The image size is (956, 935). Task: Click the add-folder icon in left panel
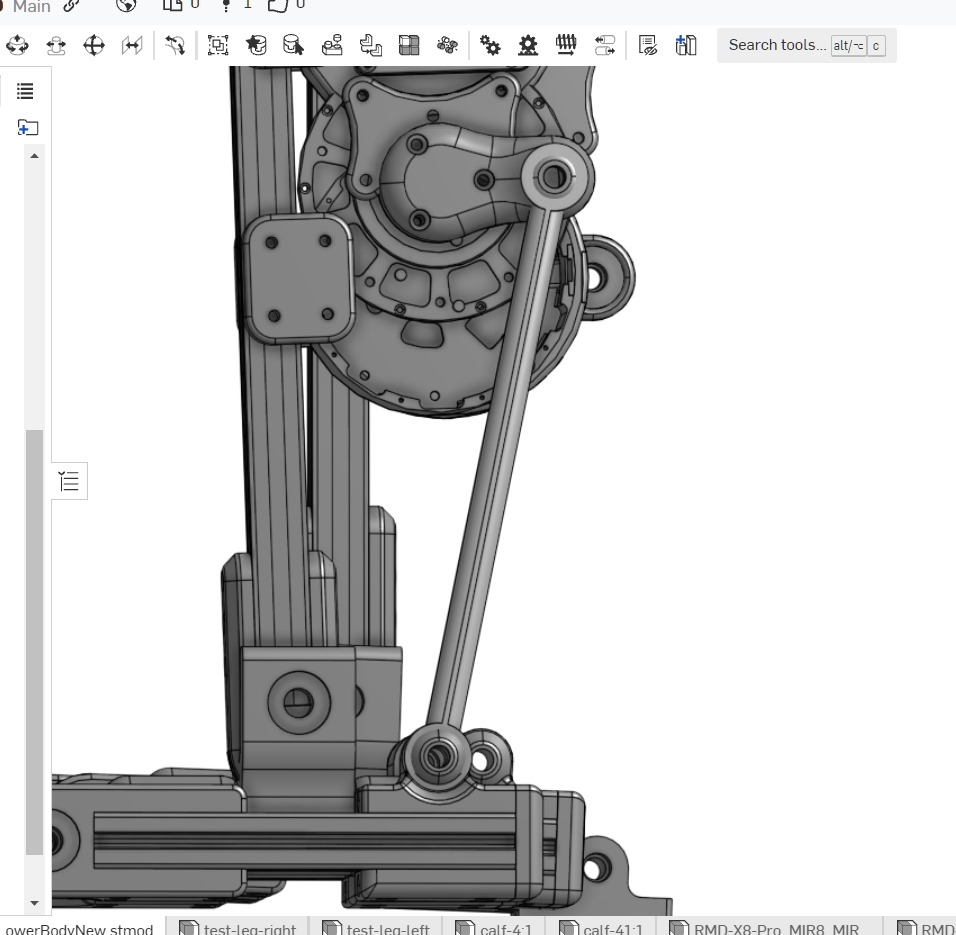click(x=28, y=128)
